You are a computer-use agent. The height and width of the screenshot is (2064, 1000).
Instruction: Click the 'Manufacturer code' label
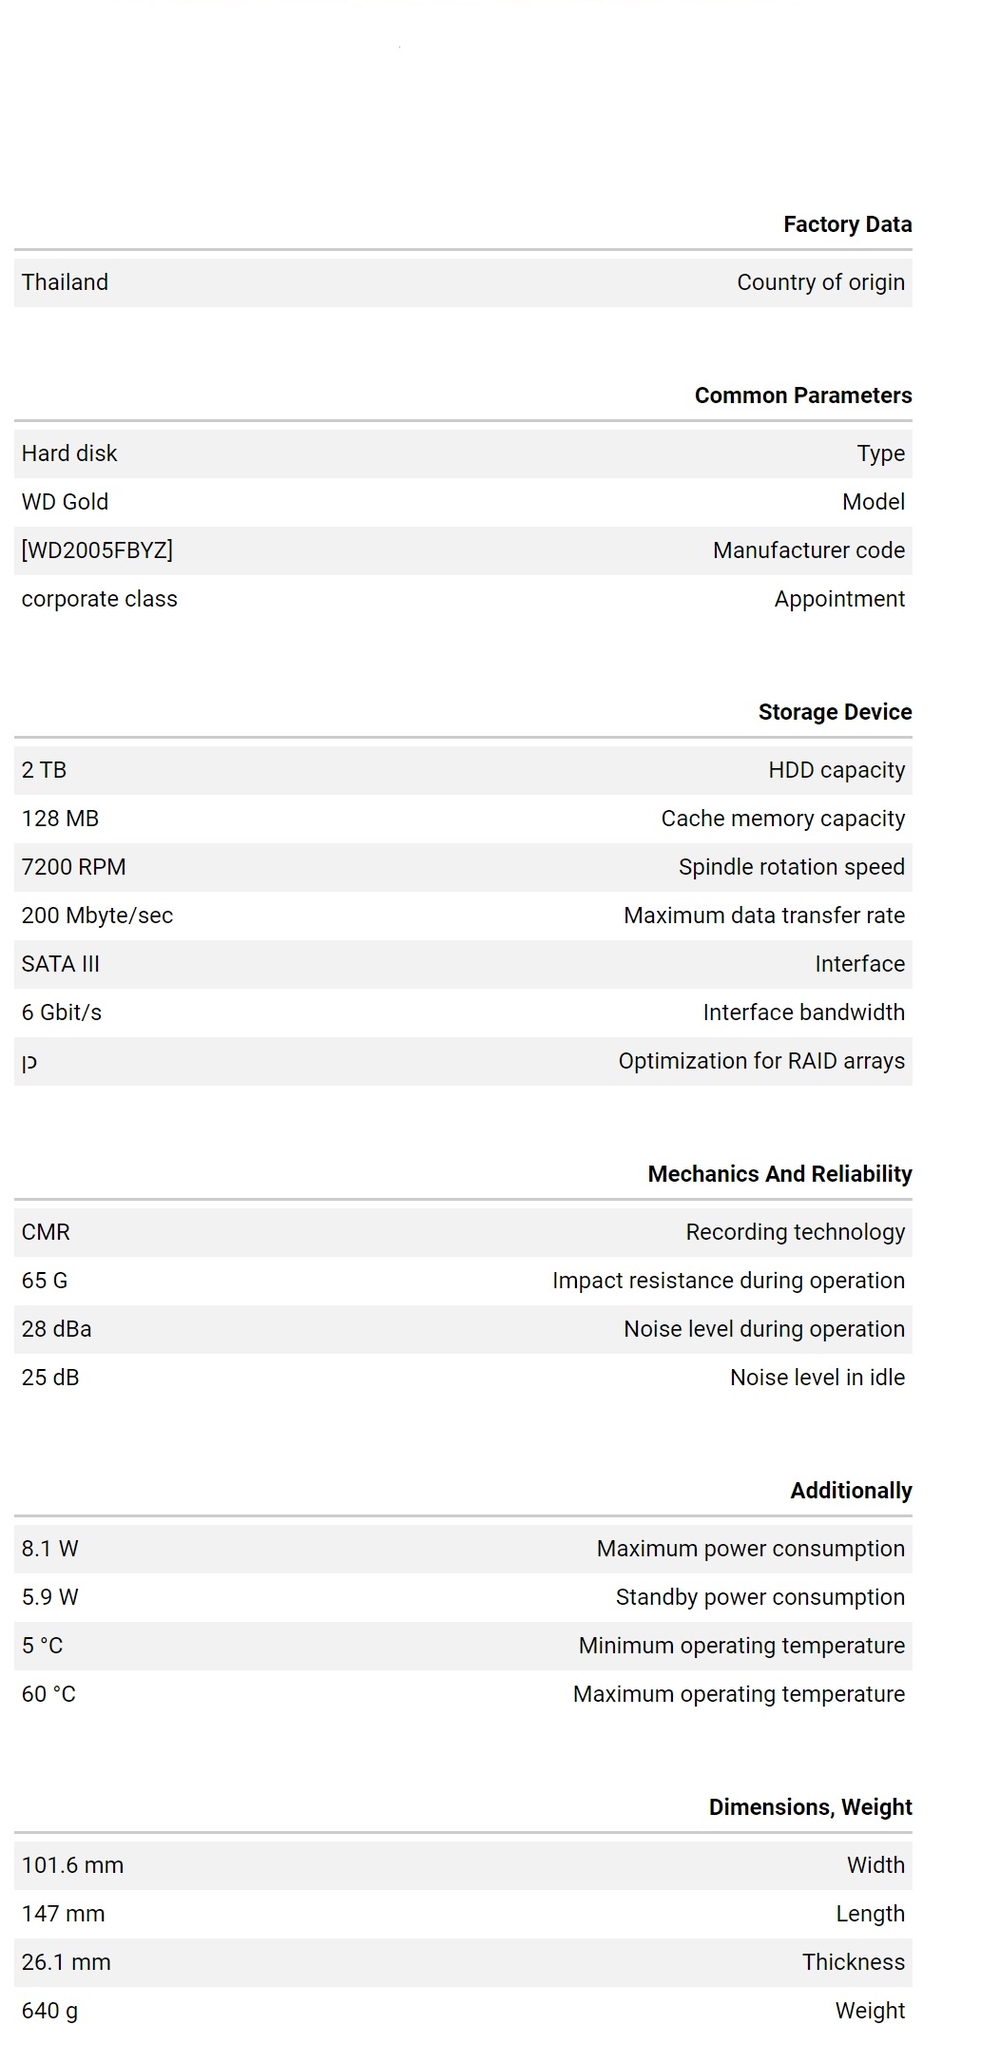click(809, 550)
